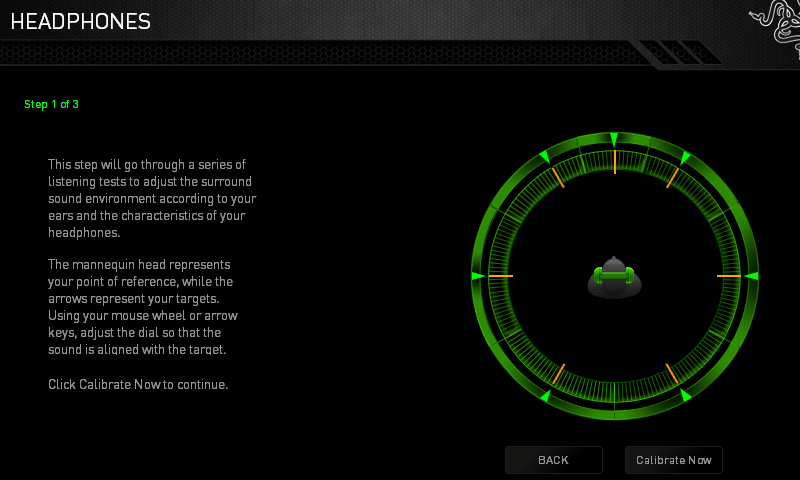Viewport: 800px width, 480px height.
Task: Select the right green target arrow
Action: [x=752, y=276]
